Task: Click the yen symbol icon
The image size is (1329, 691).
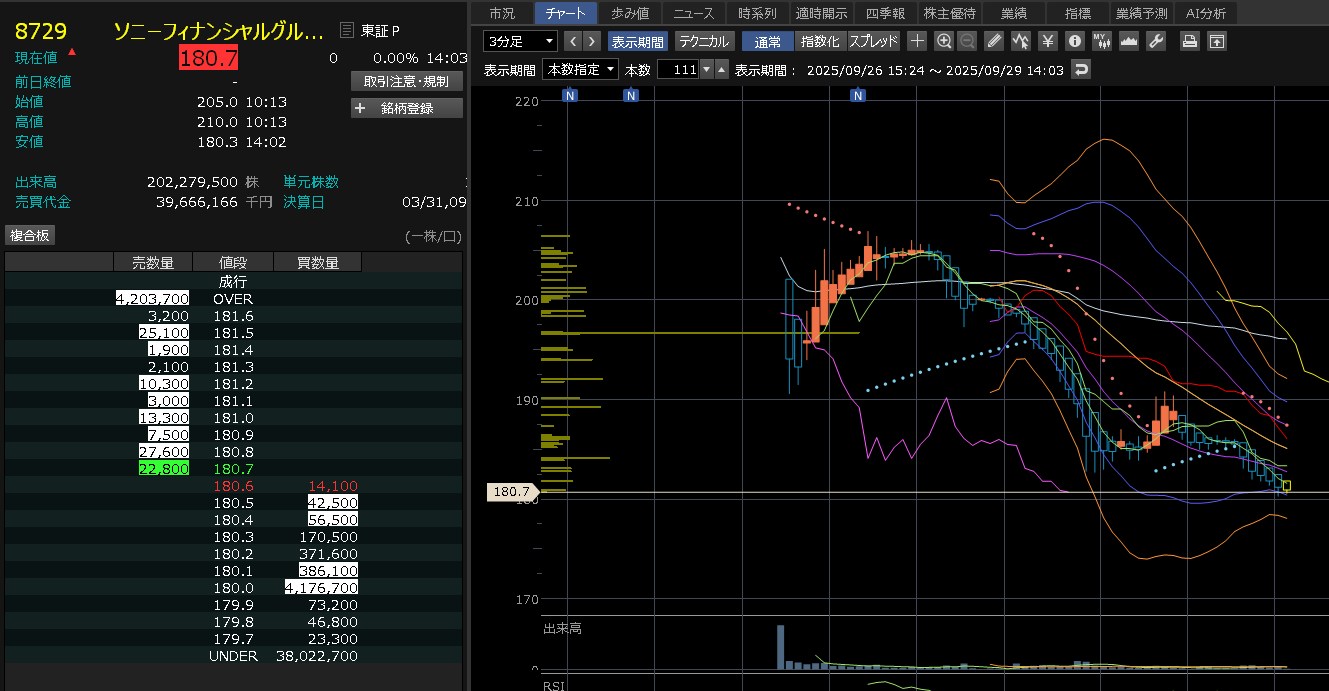Action: (x=1047, y=41)
